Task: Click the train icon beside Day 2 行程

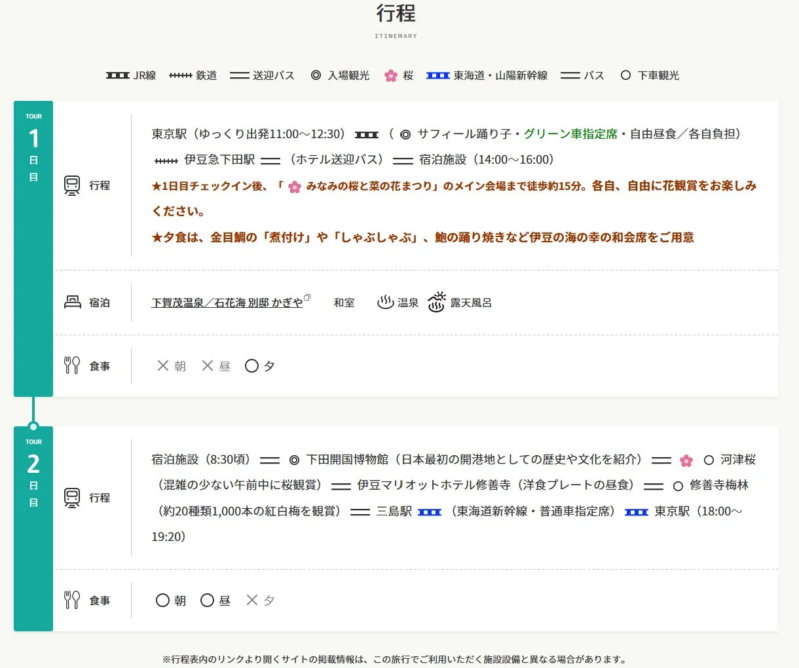Action: coord(72,497)
